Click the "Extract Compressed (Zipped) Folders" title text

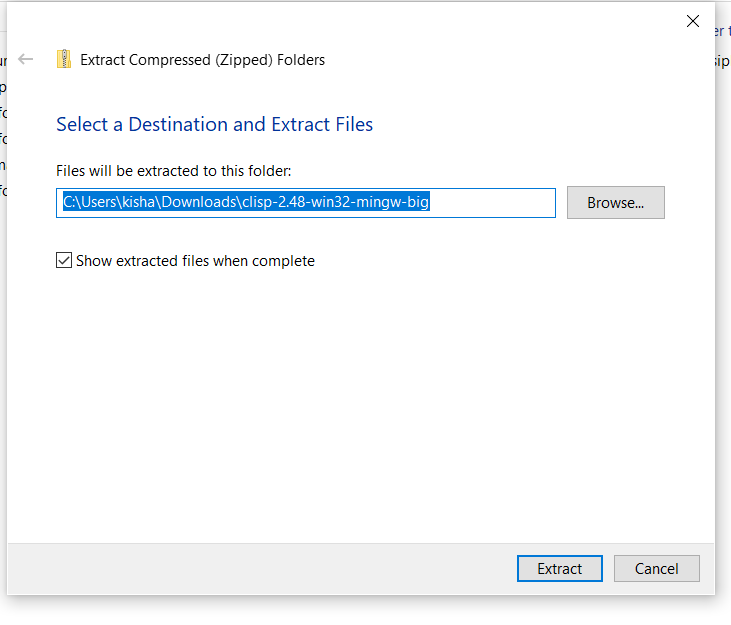(x=202, y=59)
